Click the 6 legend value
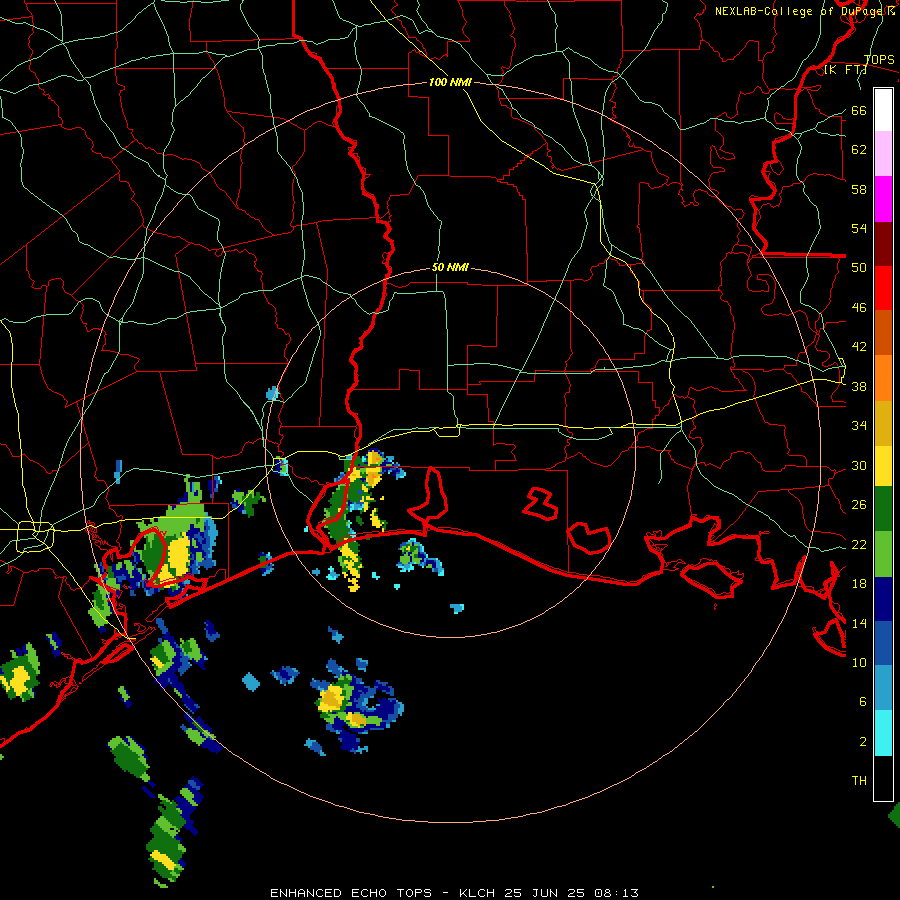The image size is (900, 900). [863, 702]
